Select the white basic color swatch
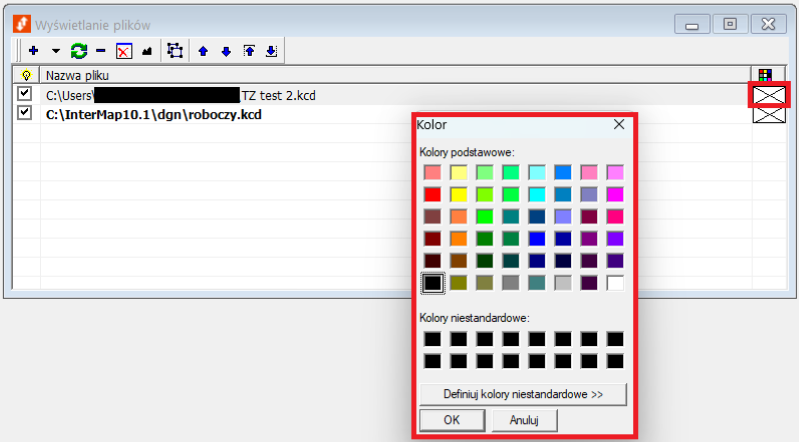Viewport: 799px width, 442px height. pyautogui.click(x=615, y=283)
